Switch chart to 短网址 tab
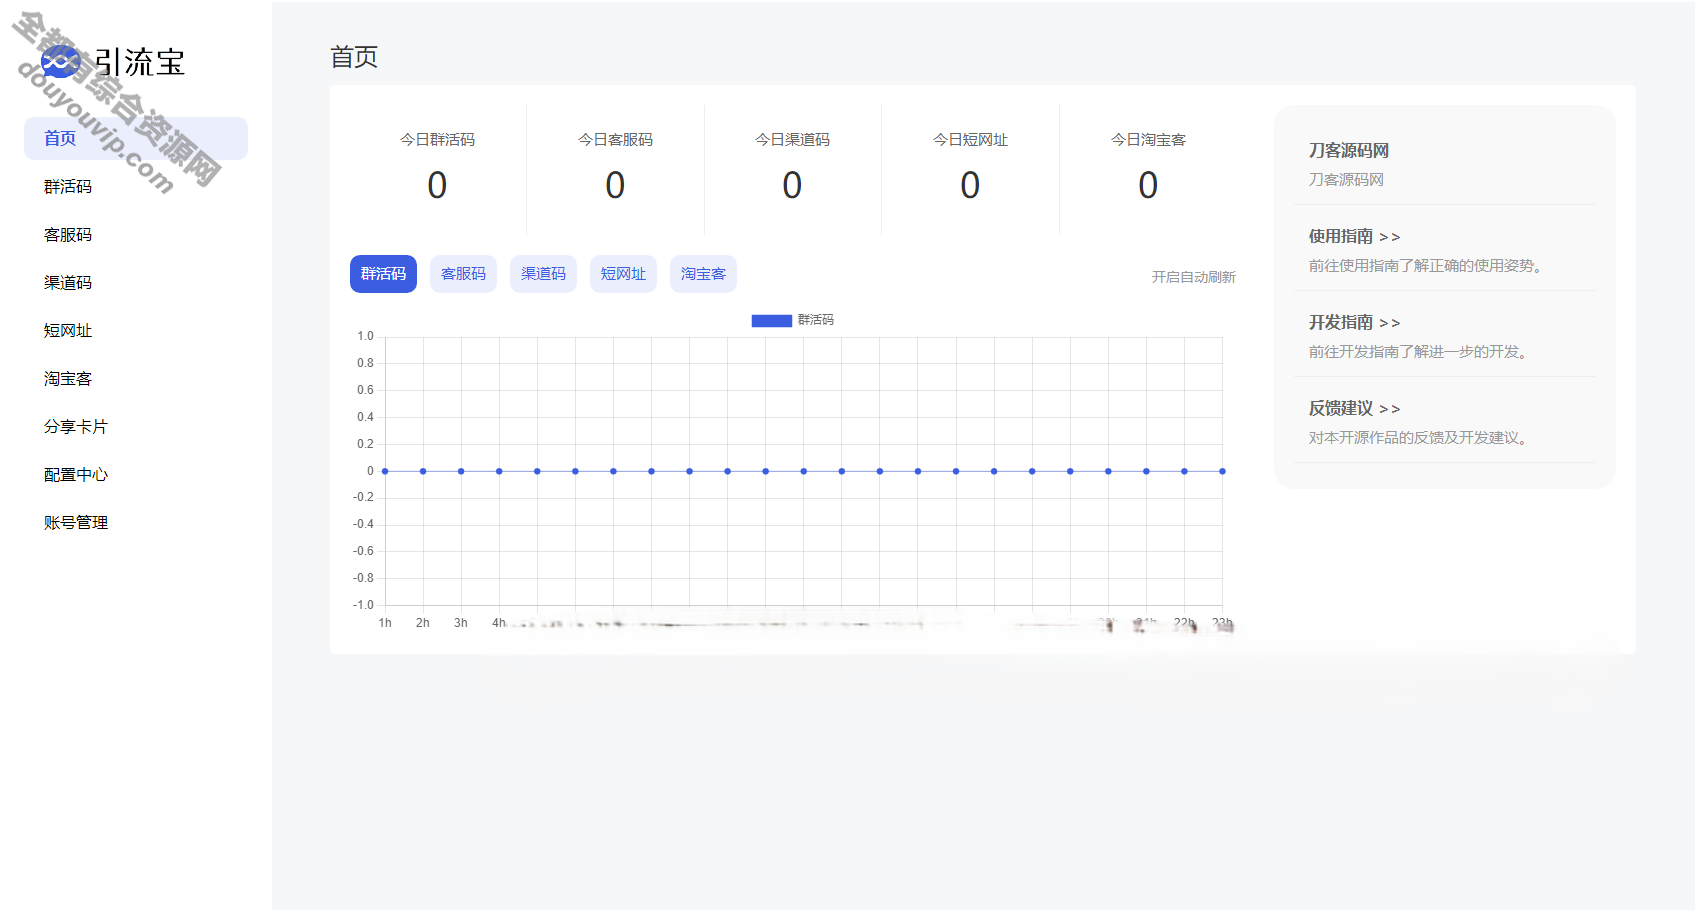 click(x=623, y=274)
